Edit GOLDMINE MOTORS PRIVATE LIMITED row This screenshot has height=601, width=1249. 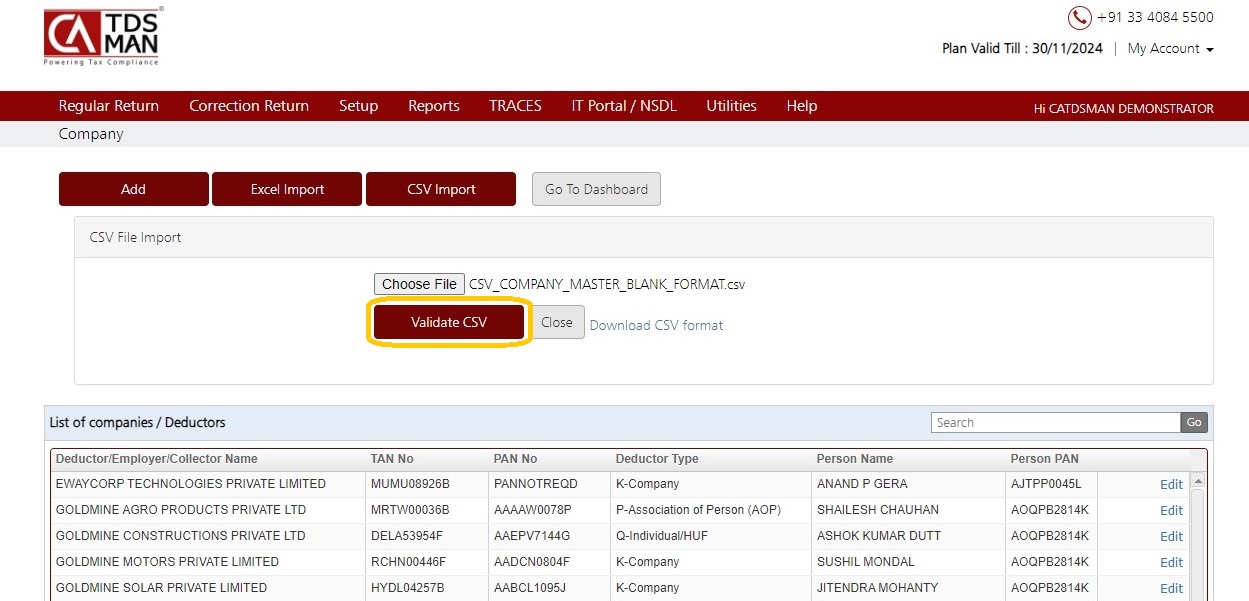(1171, 562)
